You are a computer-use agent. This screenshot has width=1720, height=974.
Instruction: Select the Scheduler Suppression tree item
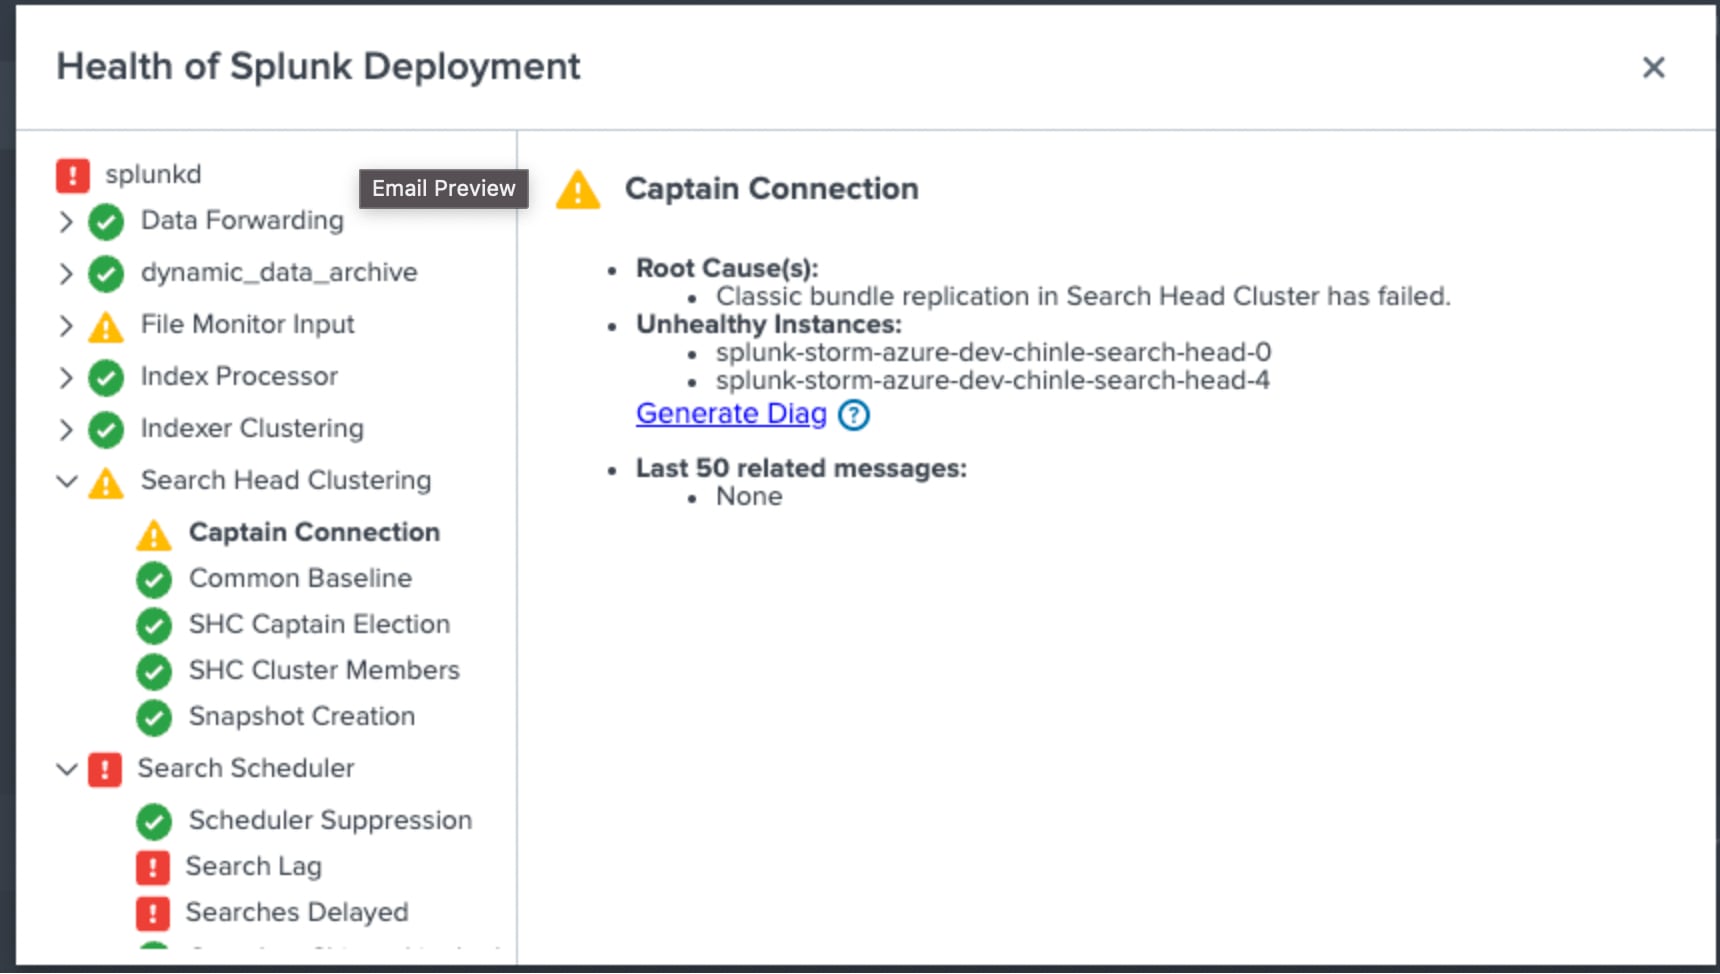330,820
